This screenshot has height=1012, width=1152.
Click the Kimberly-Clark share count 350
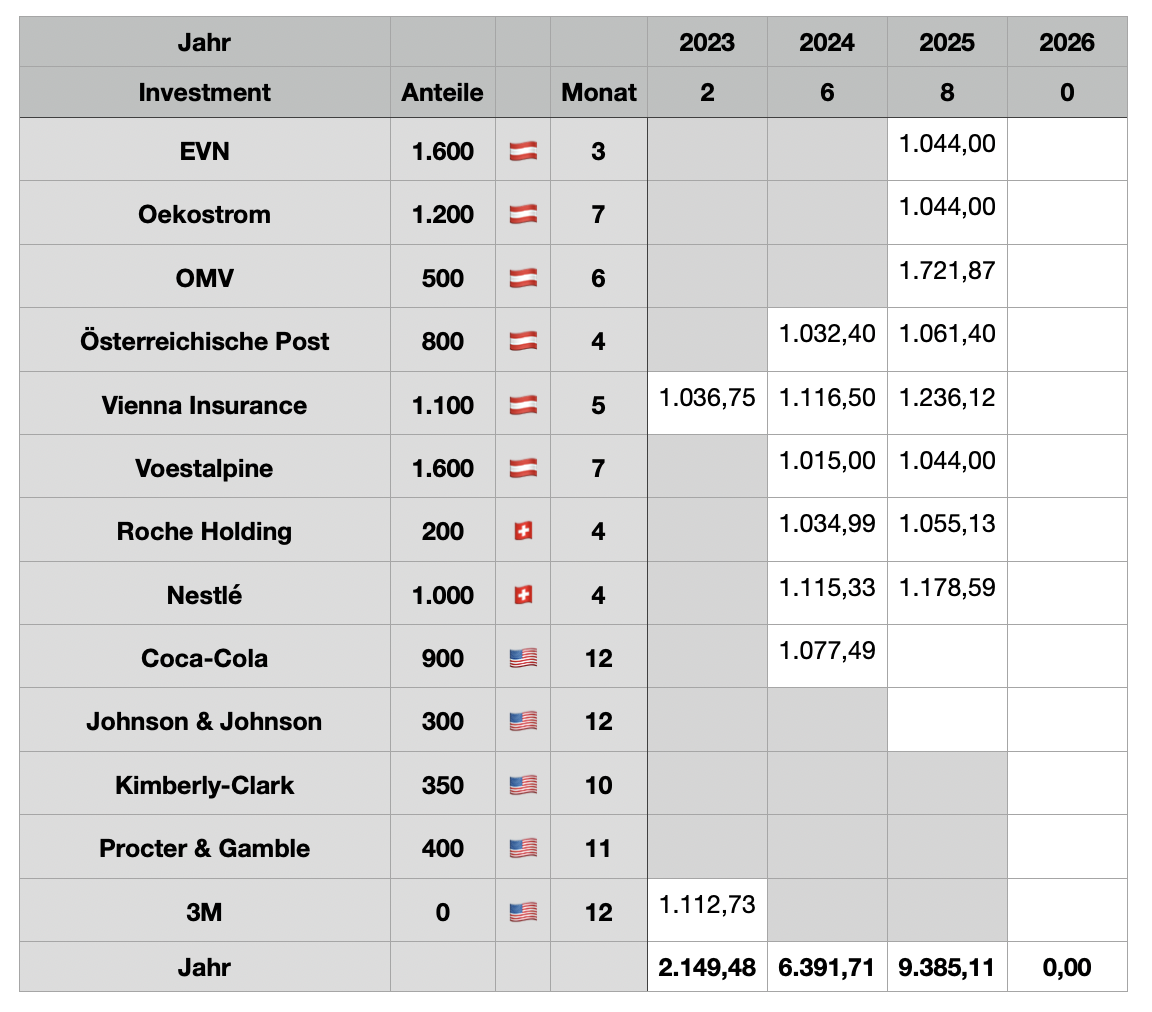442,785
